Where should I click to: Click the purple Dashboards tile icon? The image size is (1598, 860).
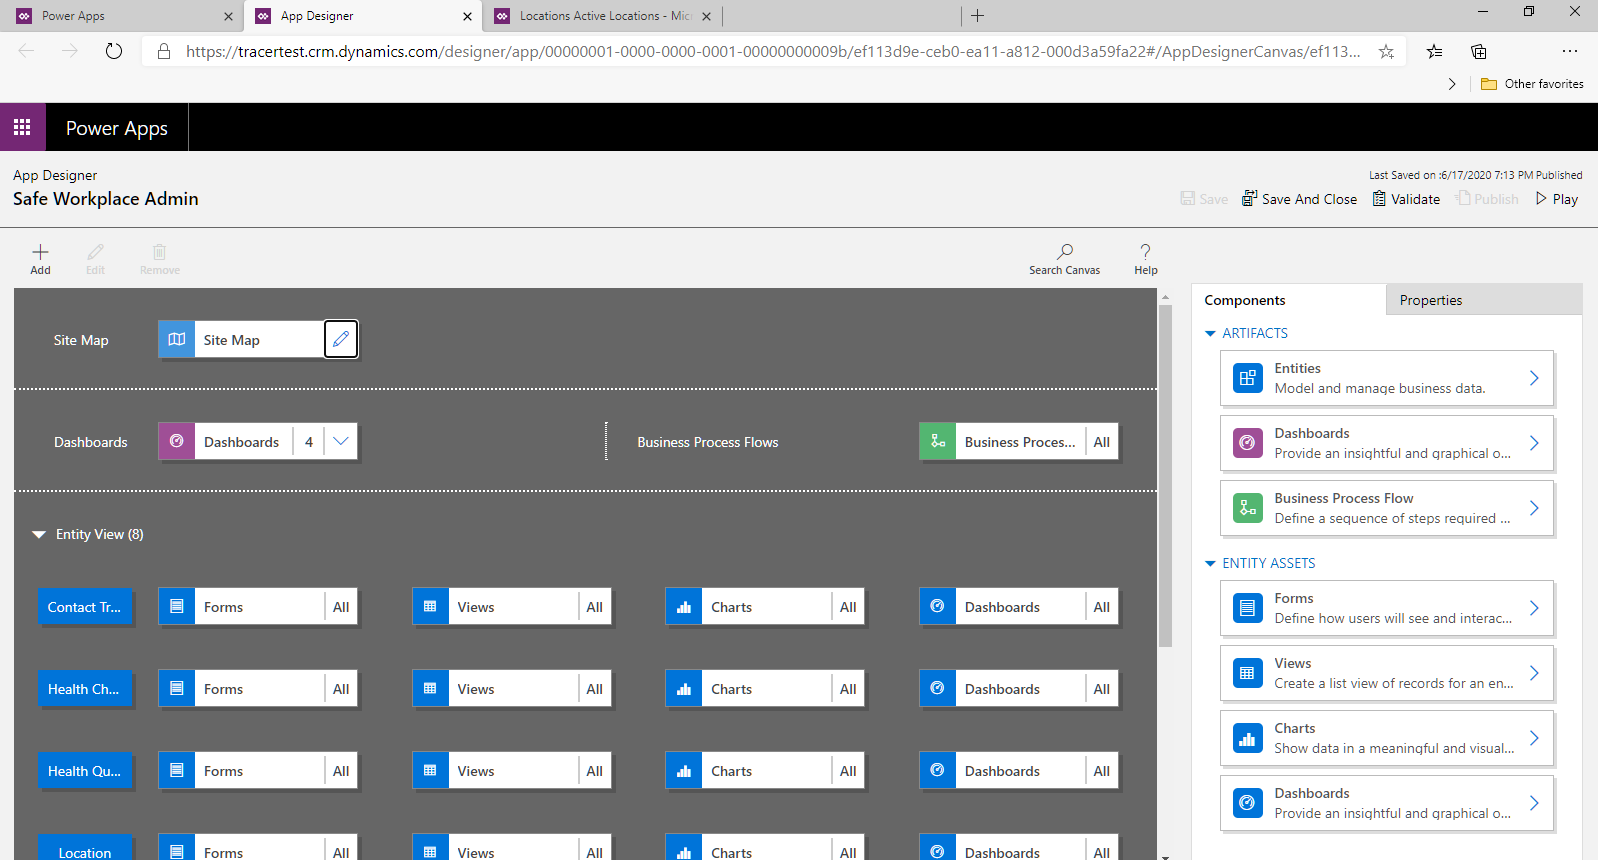(177, 441)
